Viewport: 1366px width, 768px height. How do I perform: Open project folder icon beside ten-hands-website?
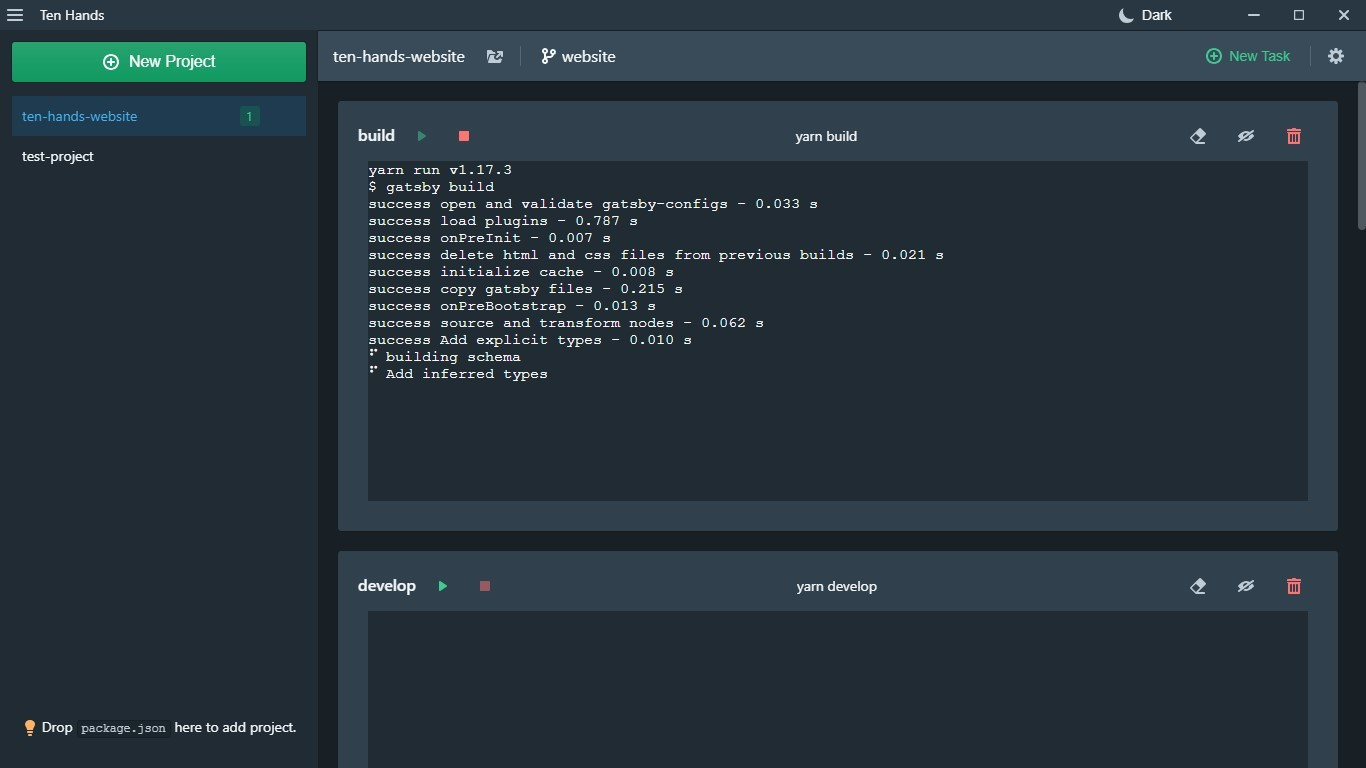pyautogui.click(x=495, y=57)
